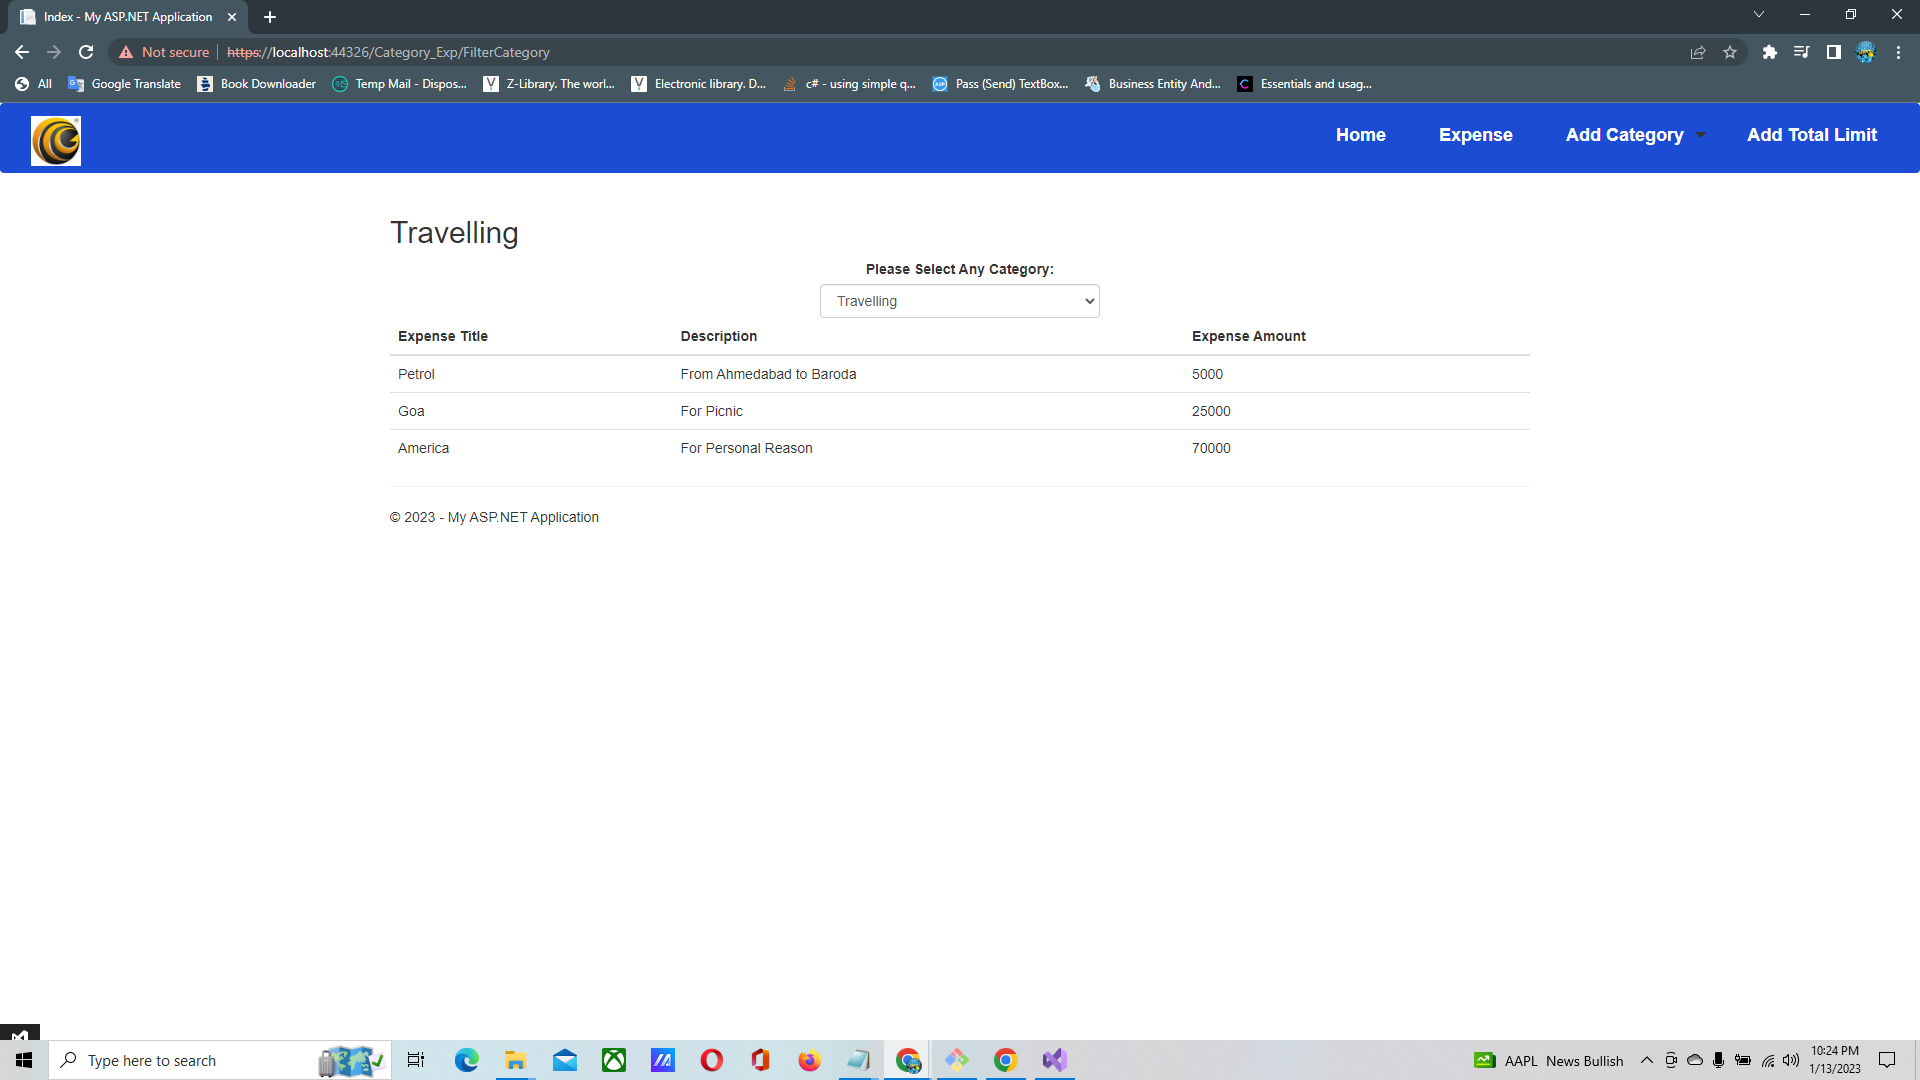Select the Home menu item

tap(1360, 135)
